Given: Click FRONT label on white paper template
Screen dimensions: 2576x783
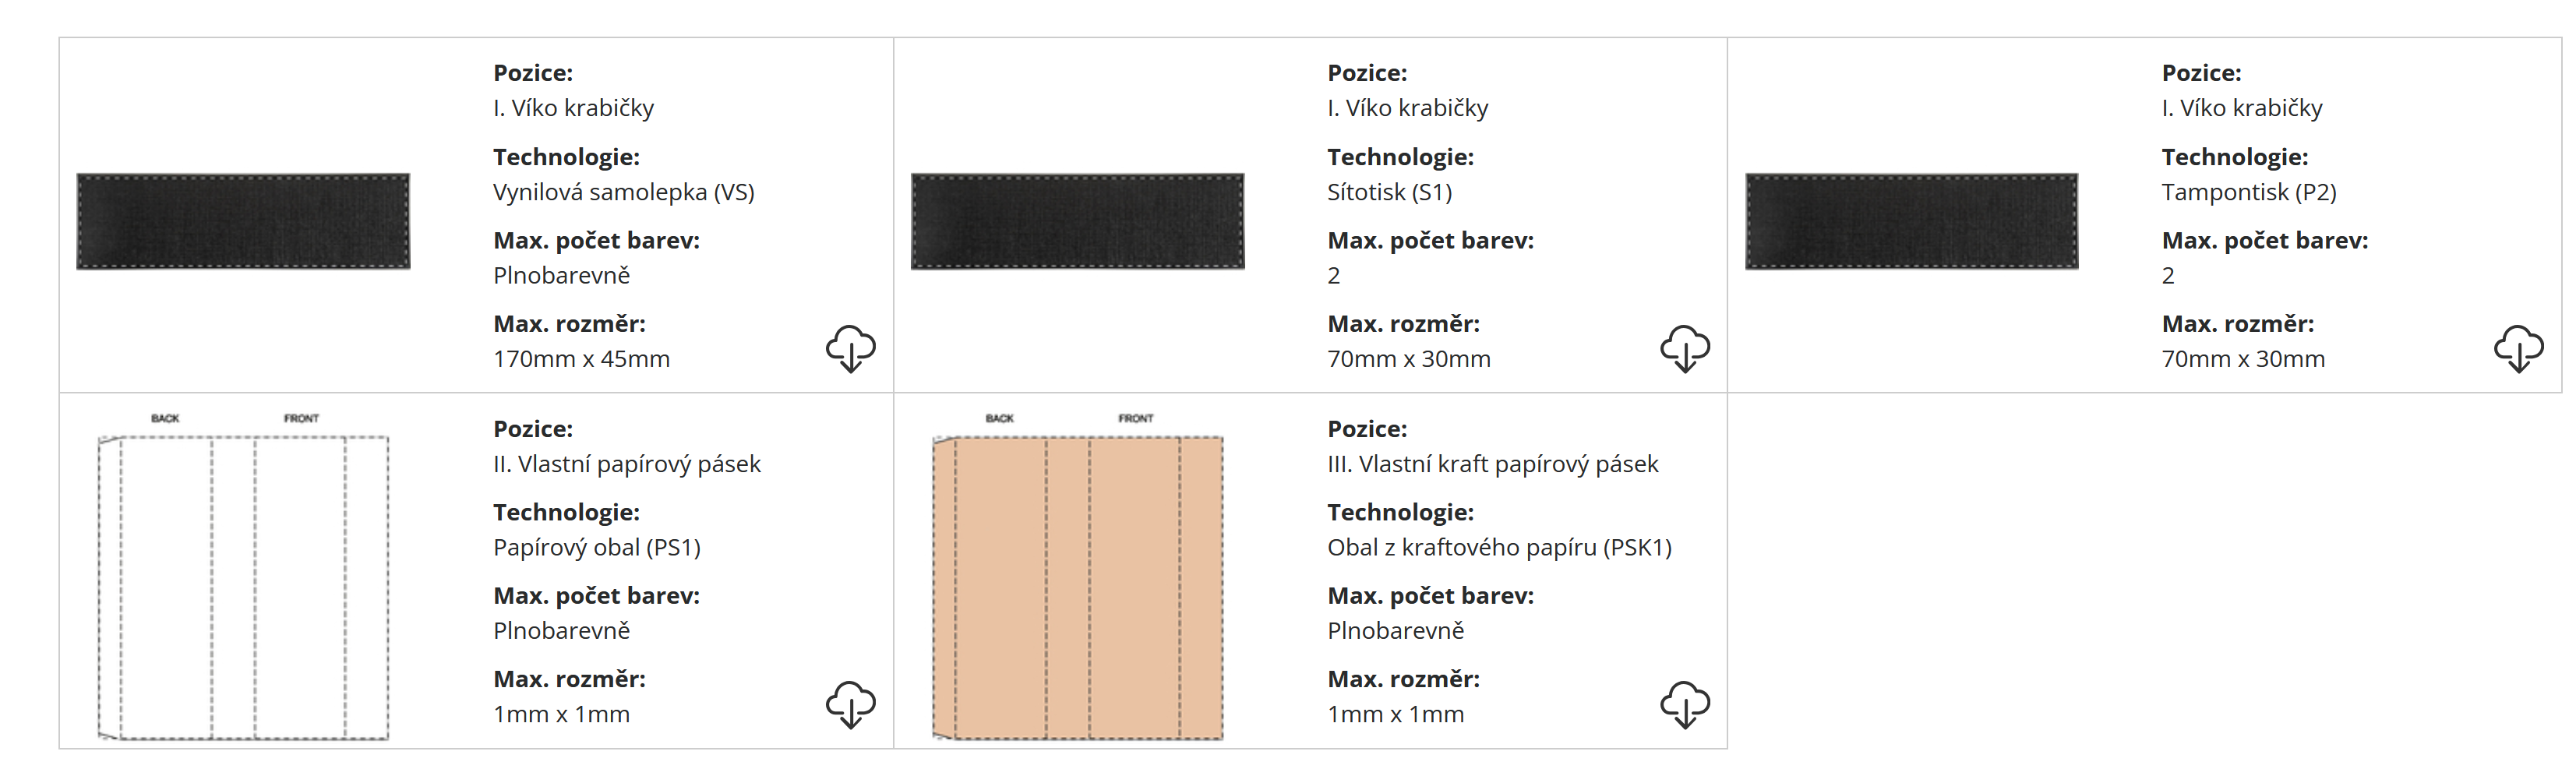Looking at the screenshot, I should tap(301, 418).
